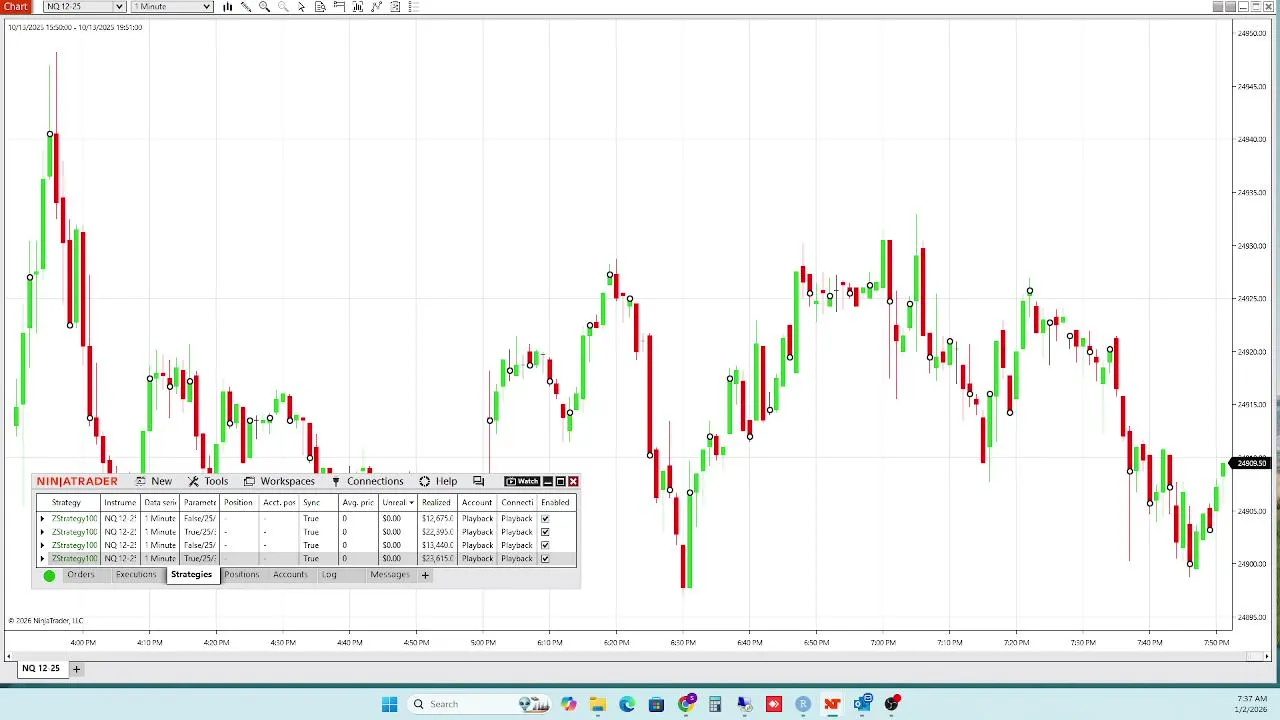
Task: Select the Strategies tab
Action: (x=191, y=575)
